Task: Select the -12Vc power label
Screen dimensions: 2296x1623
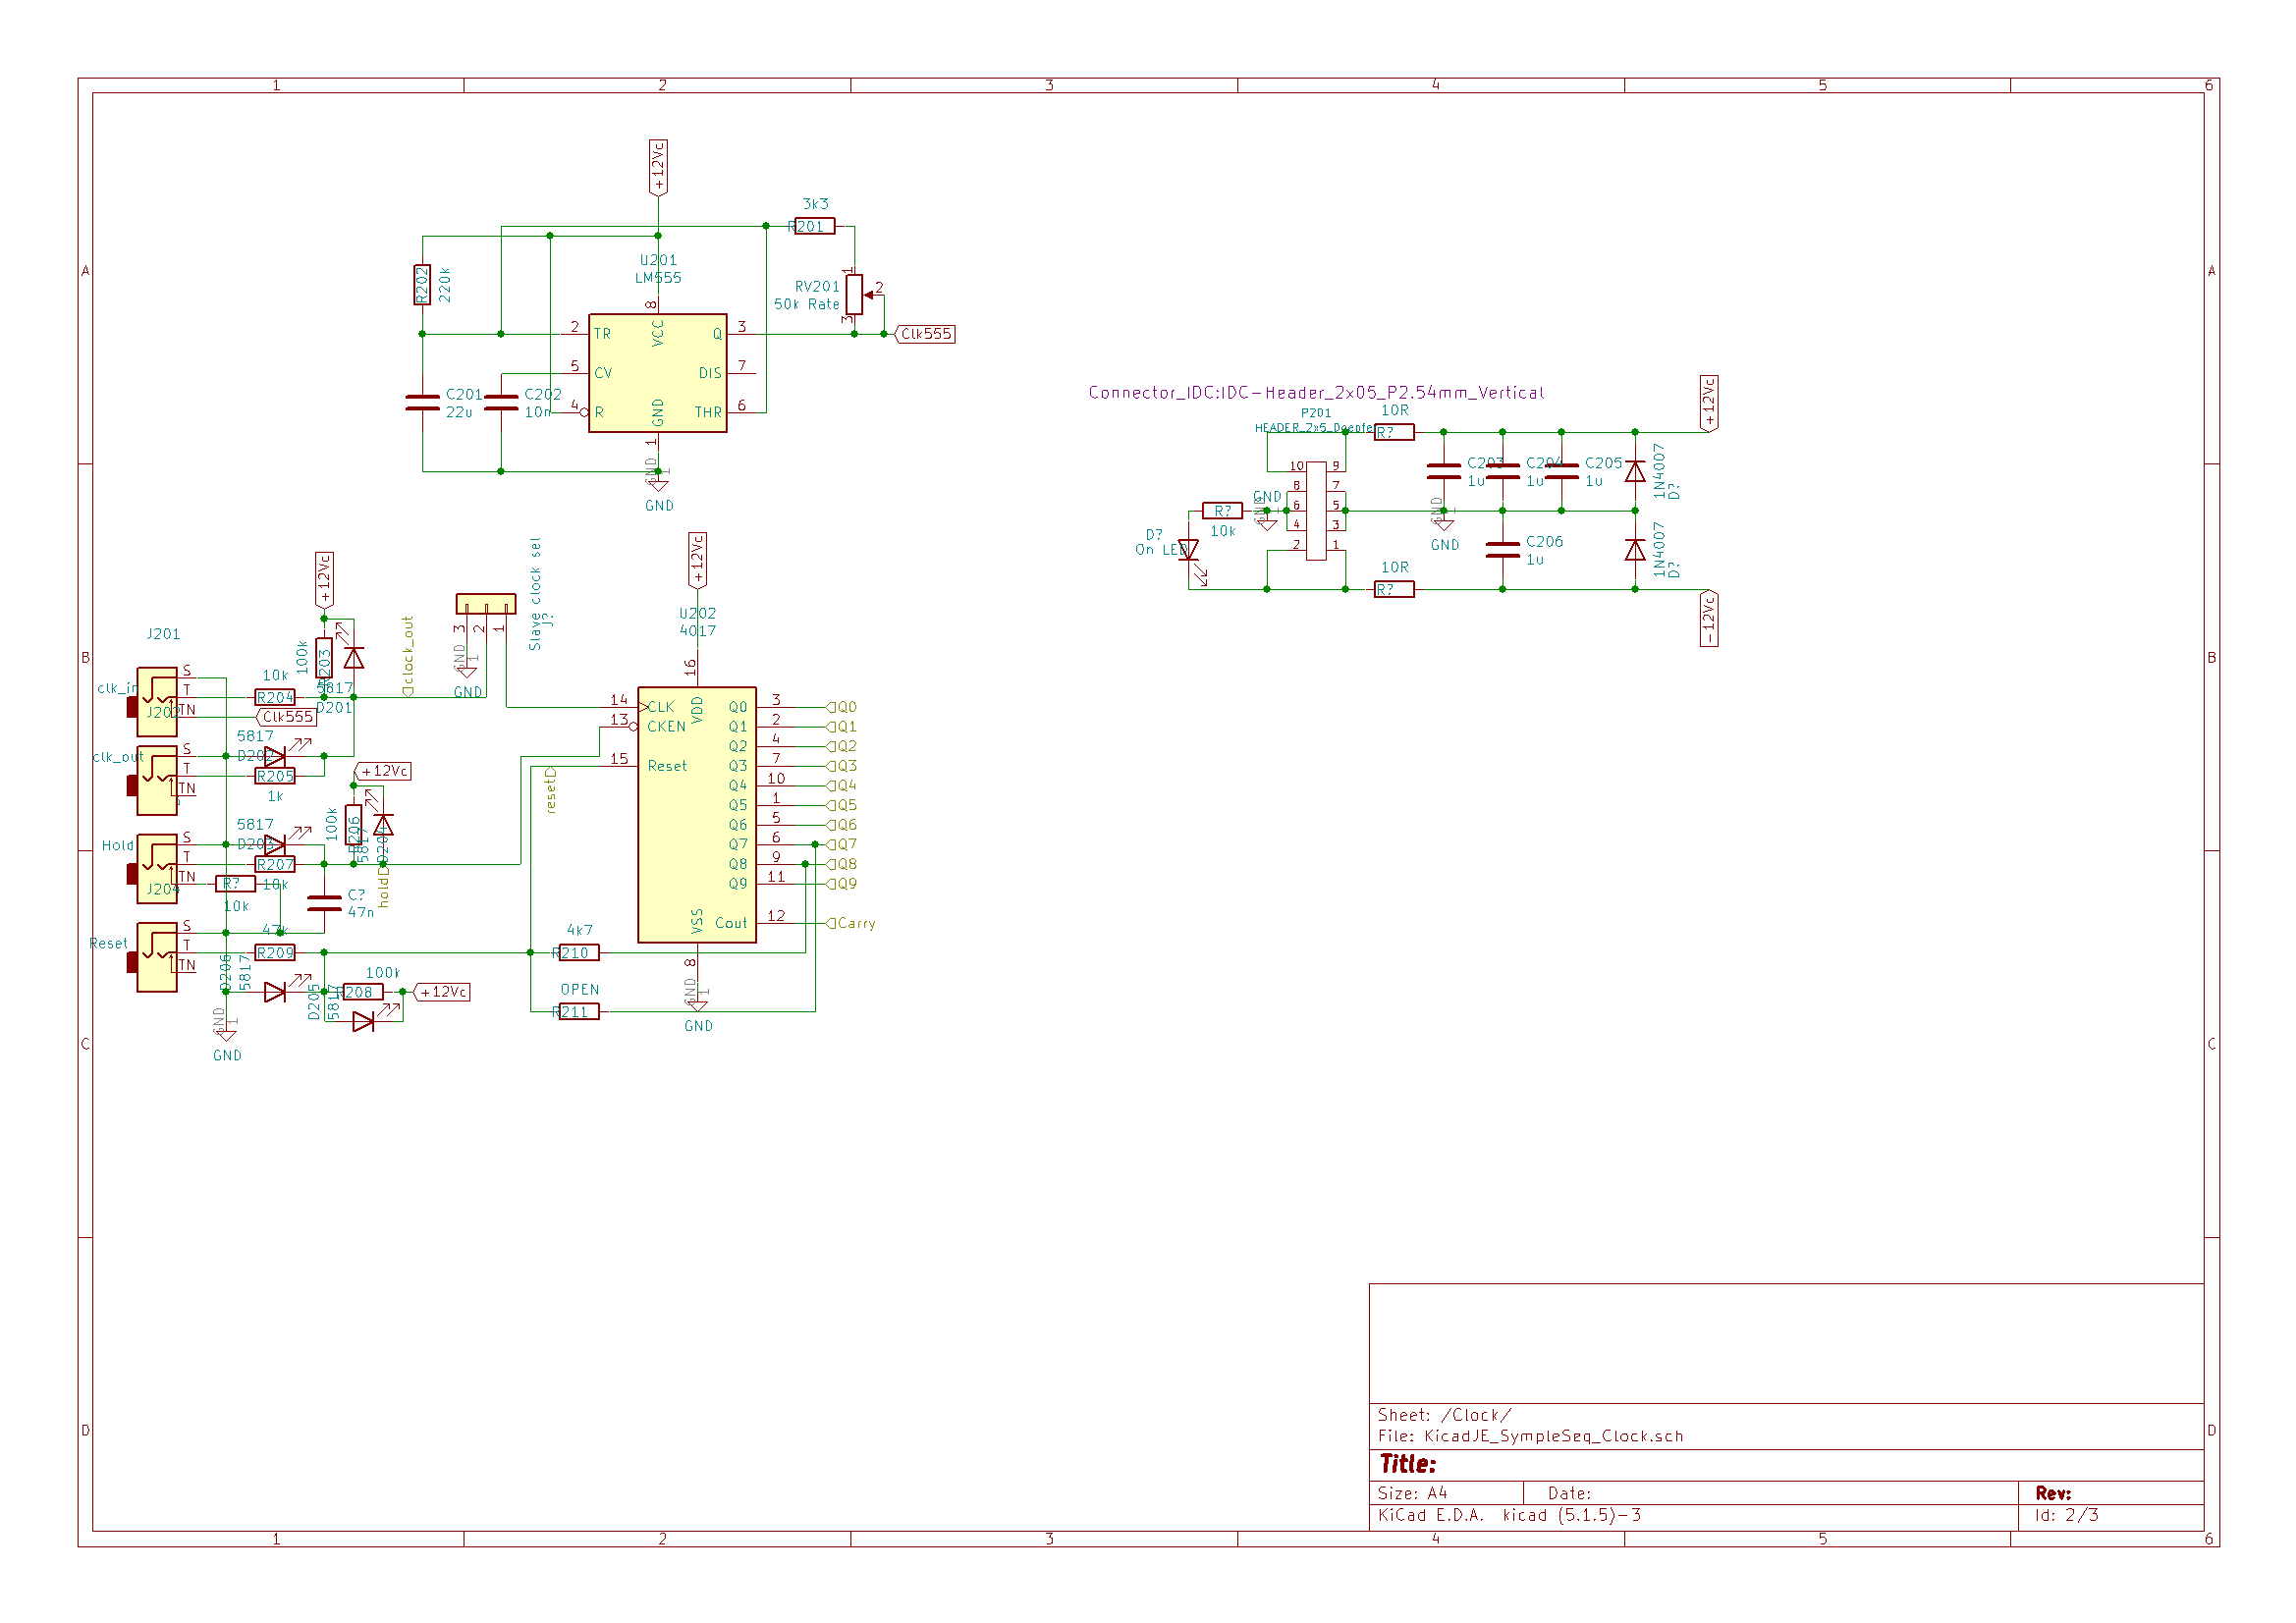Action: pos(1709,619)
